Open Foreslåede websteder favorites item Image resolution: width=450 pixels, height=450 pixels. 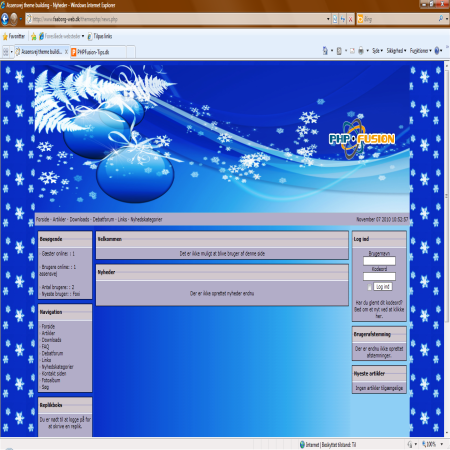61,36
